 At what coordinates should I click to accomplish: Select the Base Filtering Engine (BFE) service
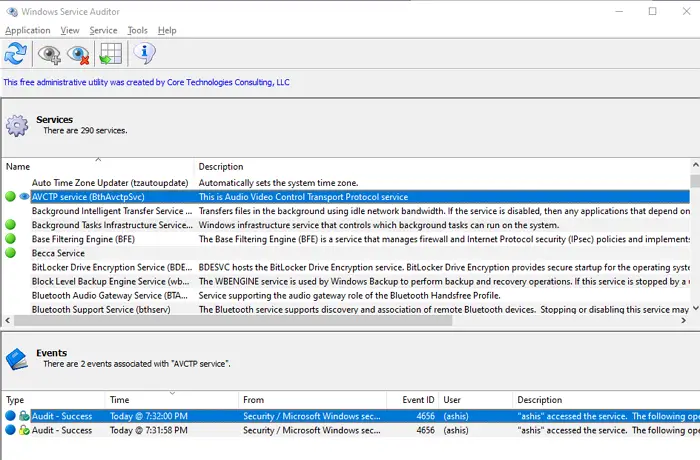tap(83, 240)
